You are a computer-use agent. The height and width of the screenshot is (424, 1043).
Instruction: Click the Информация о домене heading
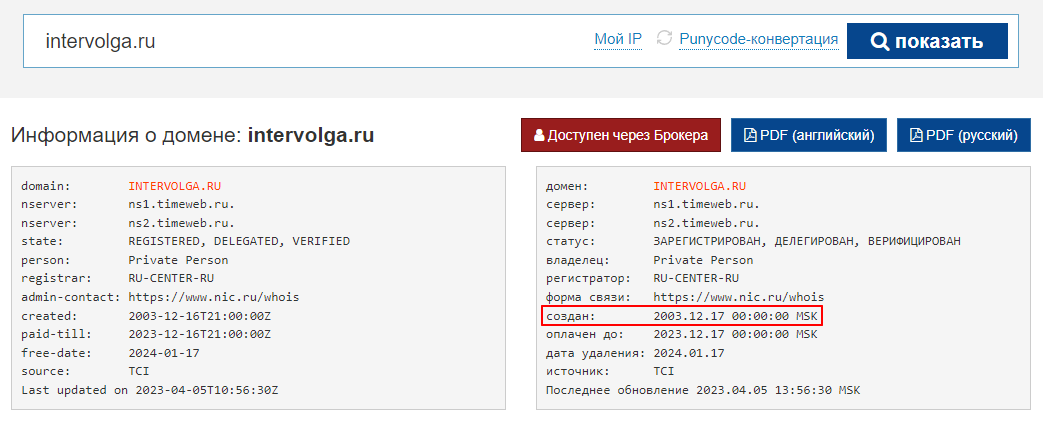192,135
